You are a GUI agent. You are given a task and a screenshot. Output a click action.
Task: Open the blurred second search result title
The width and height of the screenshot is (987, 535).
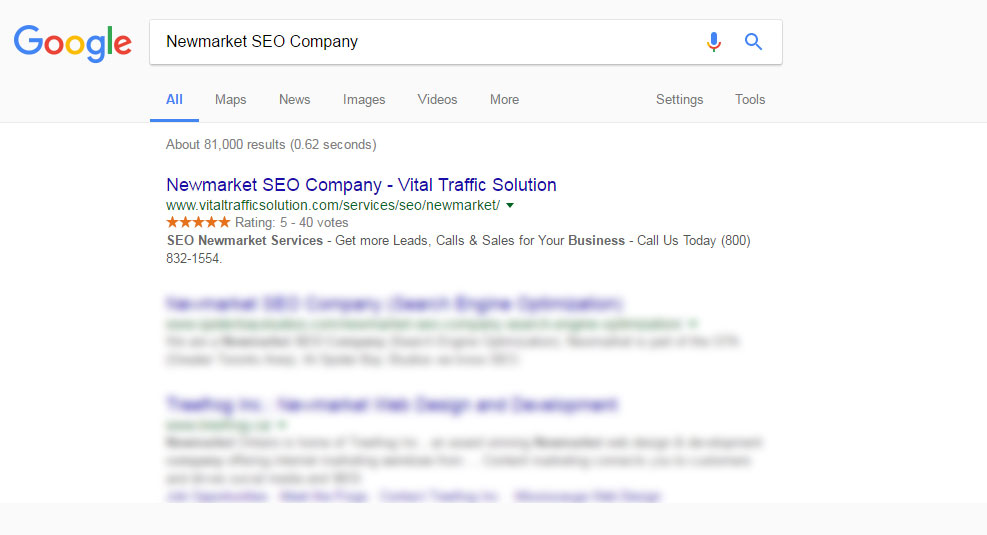(x=395, y=304)
